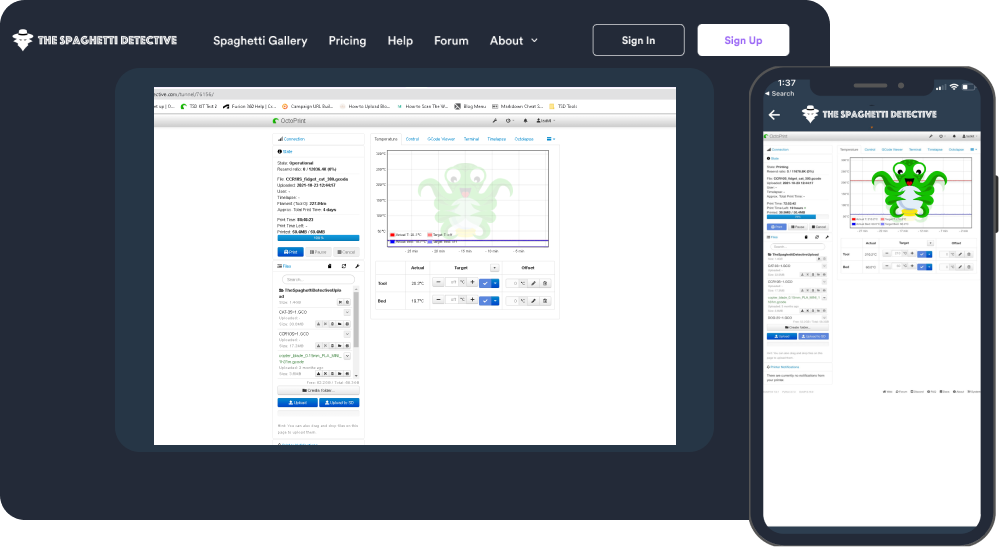Click the Sign Up button
The image size is (1000, 547).
(x=743, y=40)
